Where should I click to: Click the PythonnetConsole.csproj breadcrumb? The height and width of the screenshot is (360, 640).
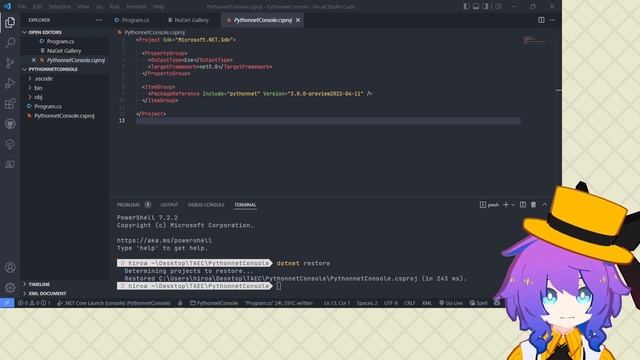click(x=151, y=32)
